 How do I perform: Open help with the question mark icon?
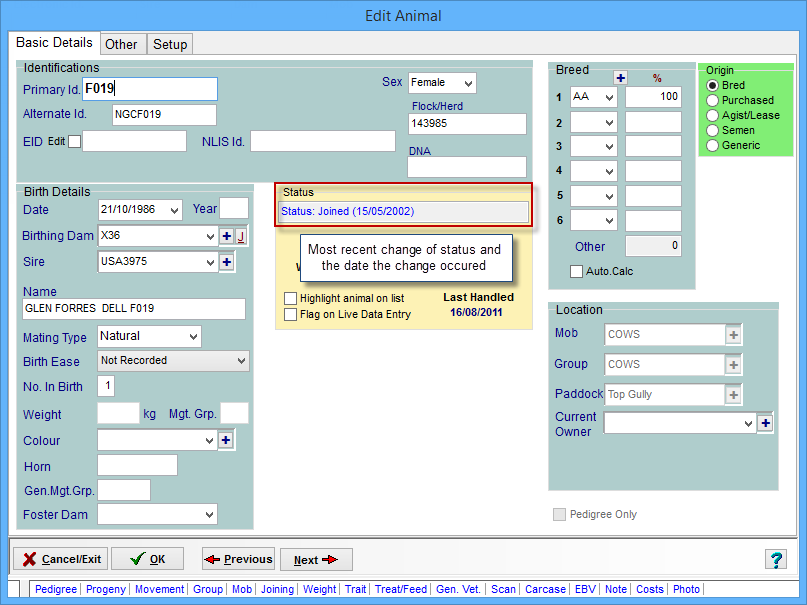[775, 559]
